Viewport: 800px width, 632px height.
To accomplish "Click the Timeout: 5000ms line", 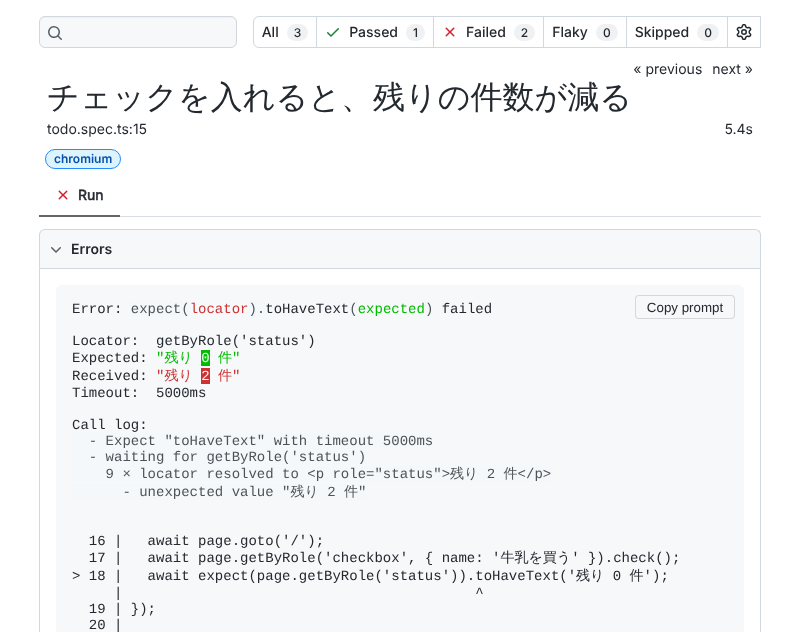I will pos(139,393).
